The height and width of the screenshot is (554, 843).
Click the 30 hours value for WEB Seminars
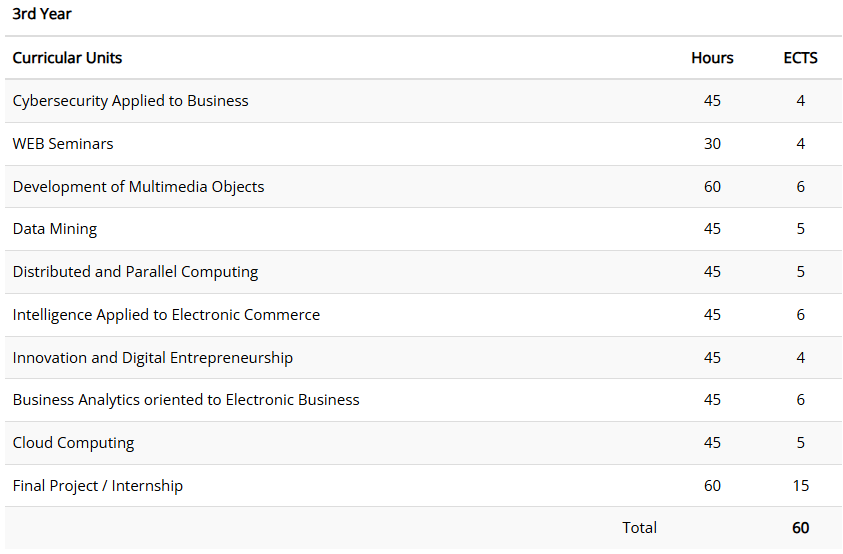pos(712,144)
